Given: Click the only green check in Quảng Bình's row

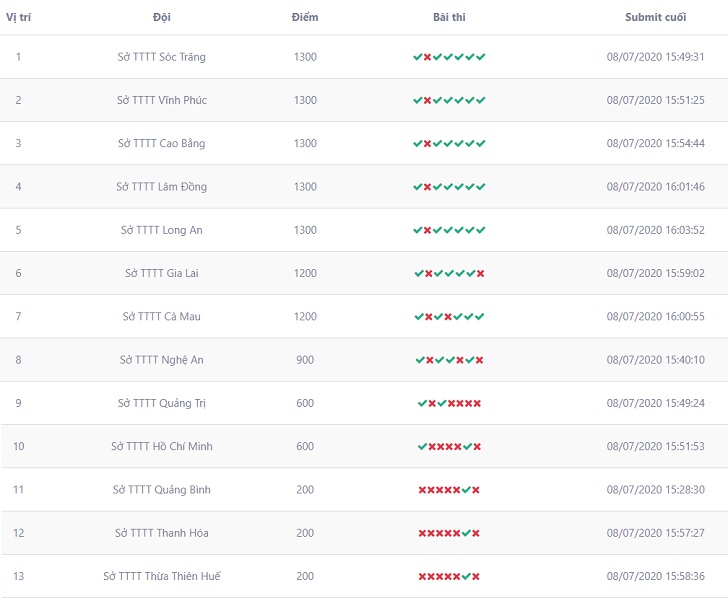Looking at the screenshot, I should click(x=466, y=490).
